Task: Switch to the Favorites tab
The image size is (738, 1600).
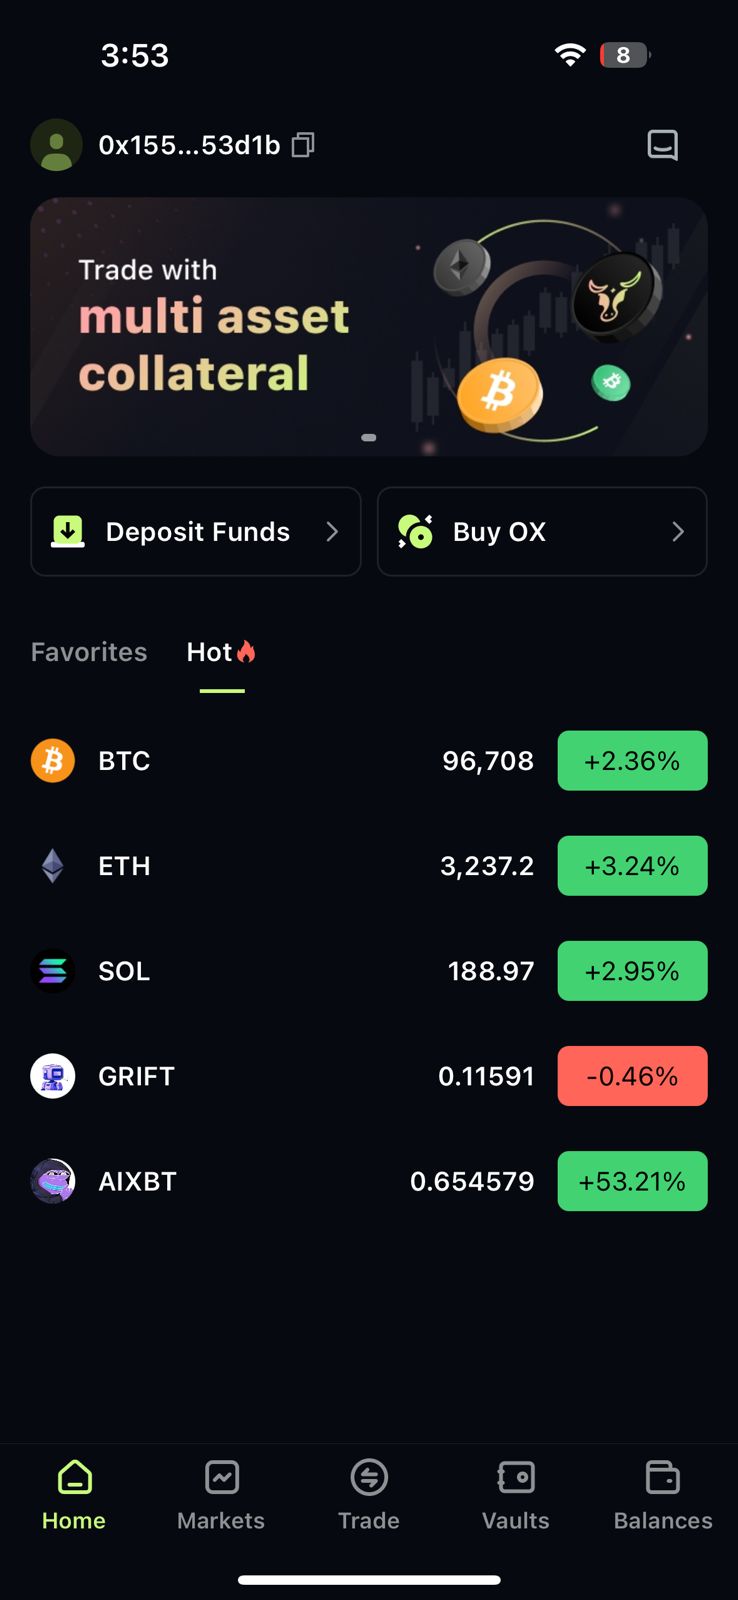Action: [x=89, y=652]
